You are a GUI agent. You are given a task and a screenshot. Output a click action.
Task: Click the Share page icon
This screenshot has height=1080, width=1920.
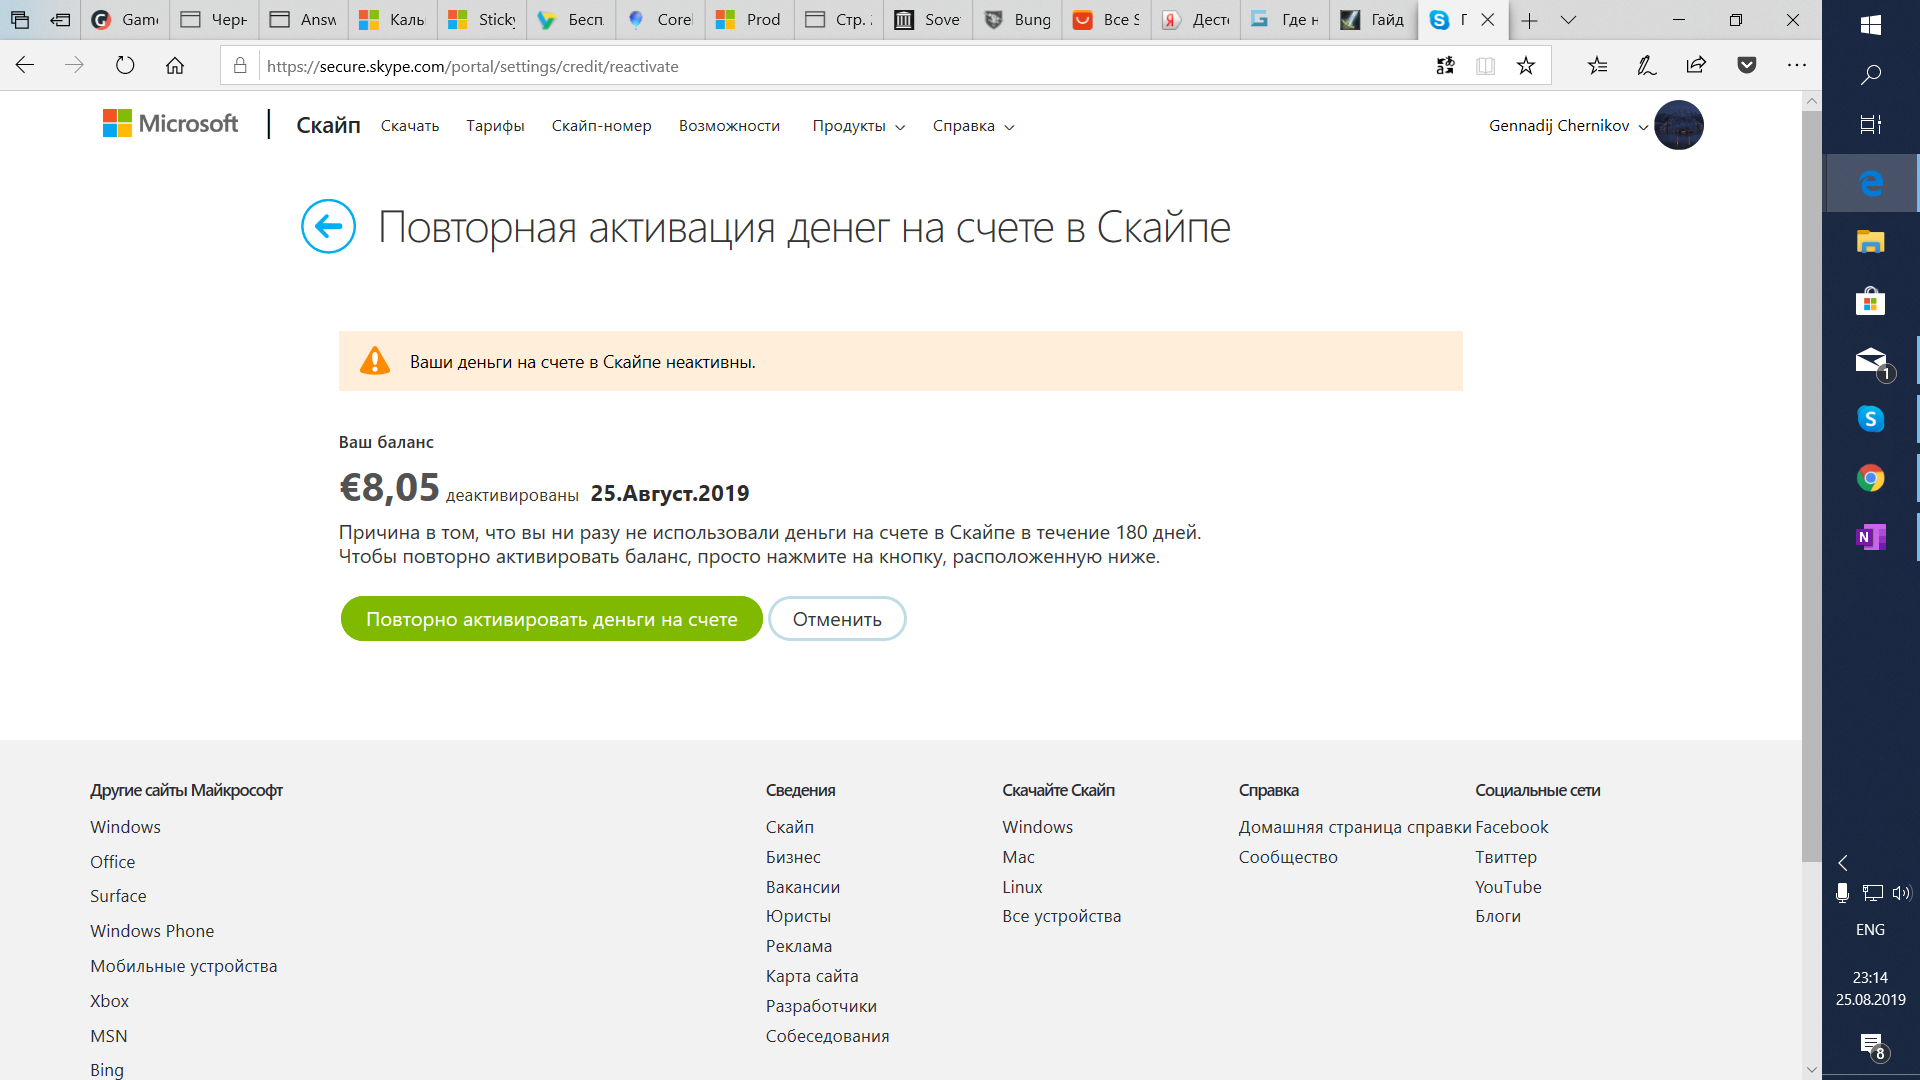coord(1696,66)
